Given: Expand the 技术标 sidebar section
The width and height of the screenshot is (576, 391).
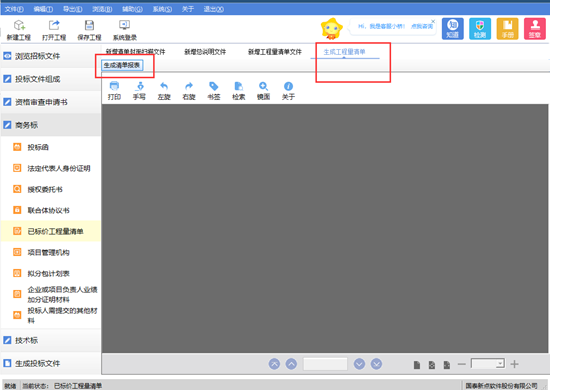Looking at the screenshot, I should pos(50,340).
